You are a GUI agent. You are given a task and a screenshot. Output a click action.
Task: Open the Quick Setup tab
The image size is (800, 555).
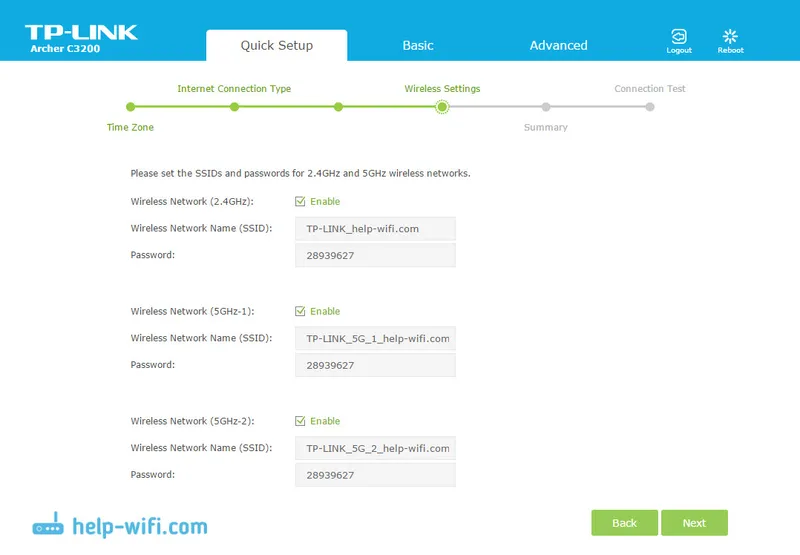point(277,45)
